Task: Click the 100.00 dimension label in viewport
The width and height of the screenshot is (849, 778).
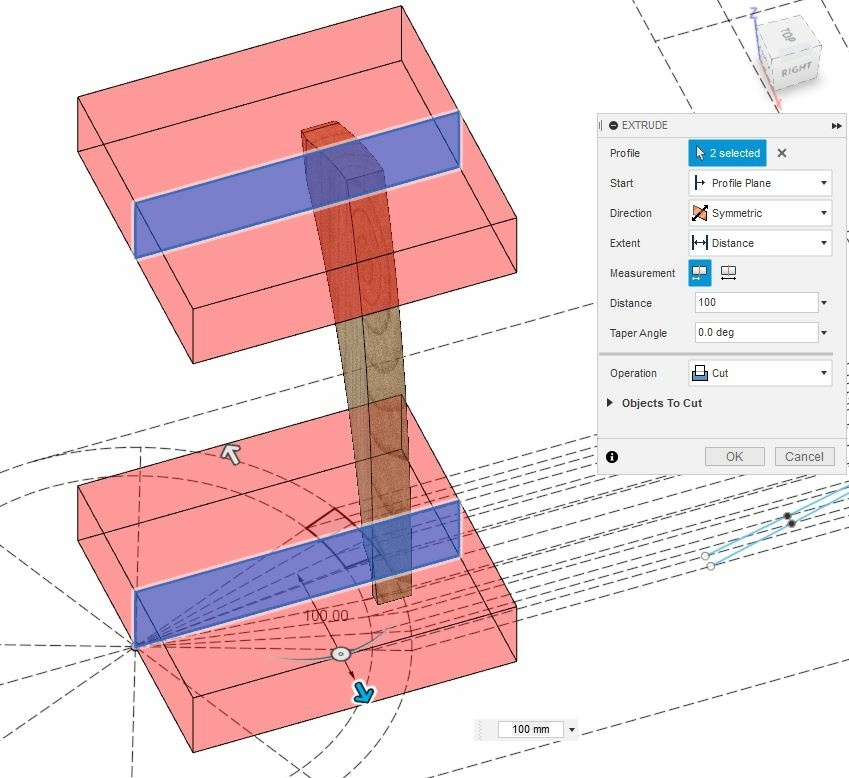Action: 326,616
